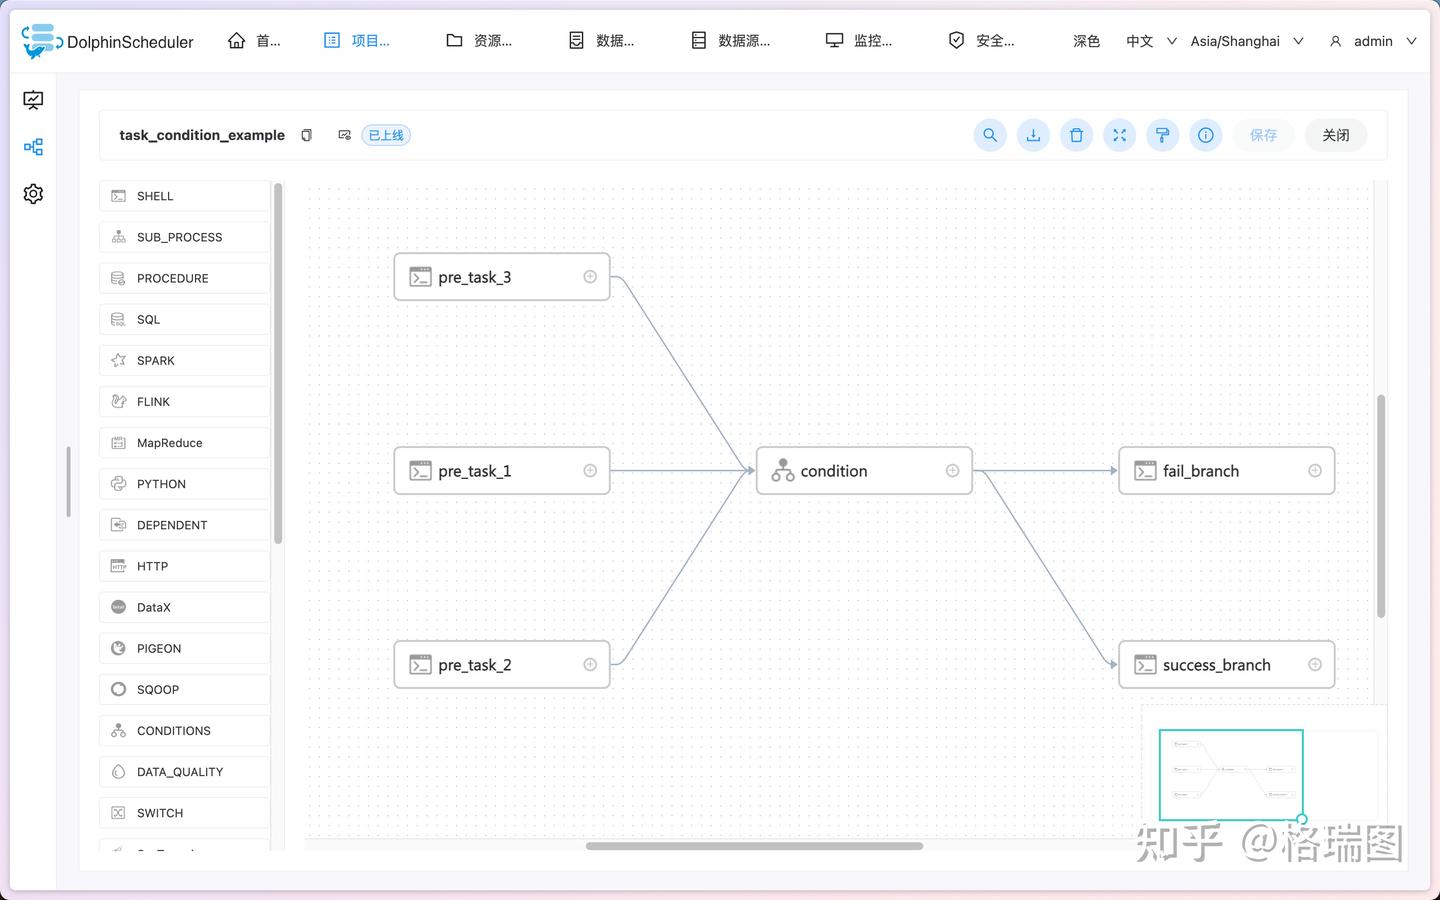
Task: Open the 中文 language dropdown
Action: [x=1146, y=41]
